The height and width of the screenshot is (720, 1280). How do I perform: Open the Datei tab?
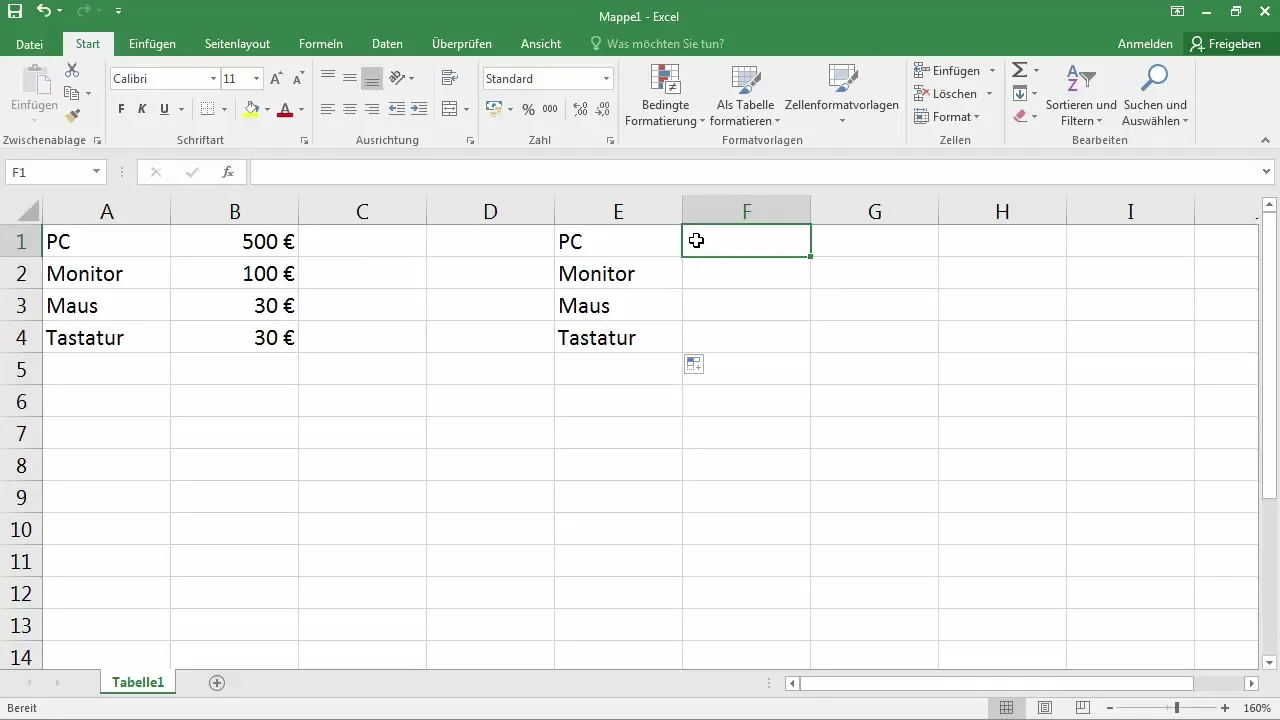(x=30, y=44)
